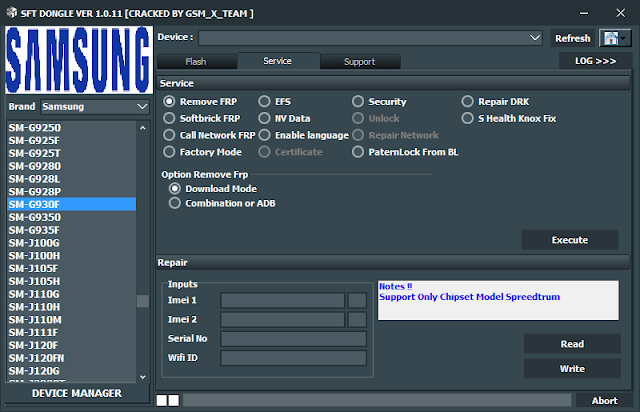
Task: Open the home icon menu button
Action: 615,38
